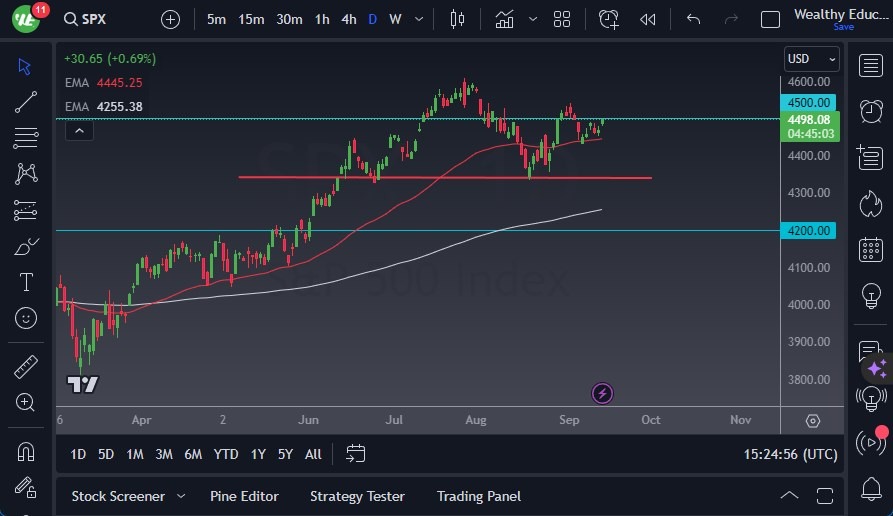The image size is (893, 516).
Task: Toggle magnet mode for drawings
Action: (x=26, y=451)
